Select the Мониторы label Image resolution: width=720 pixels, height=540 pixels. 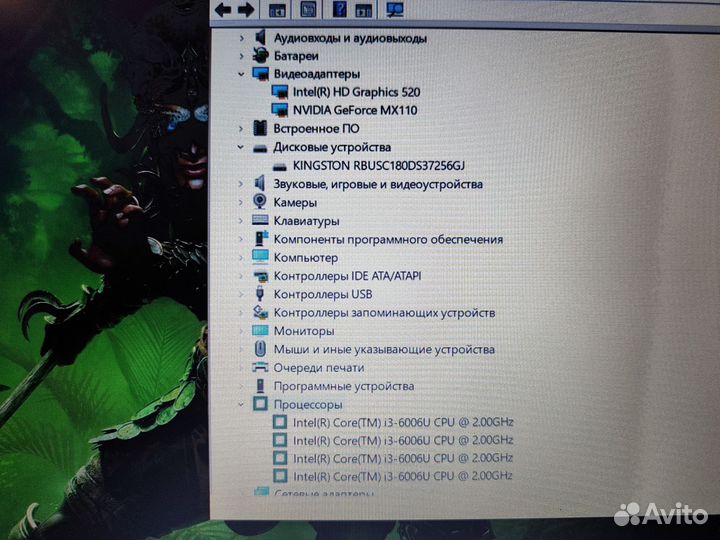(x=304, y=331)
